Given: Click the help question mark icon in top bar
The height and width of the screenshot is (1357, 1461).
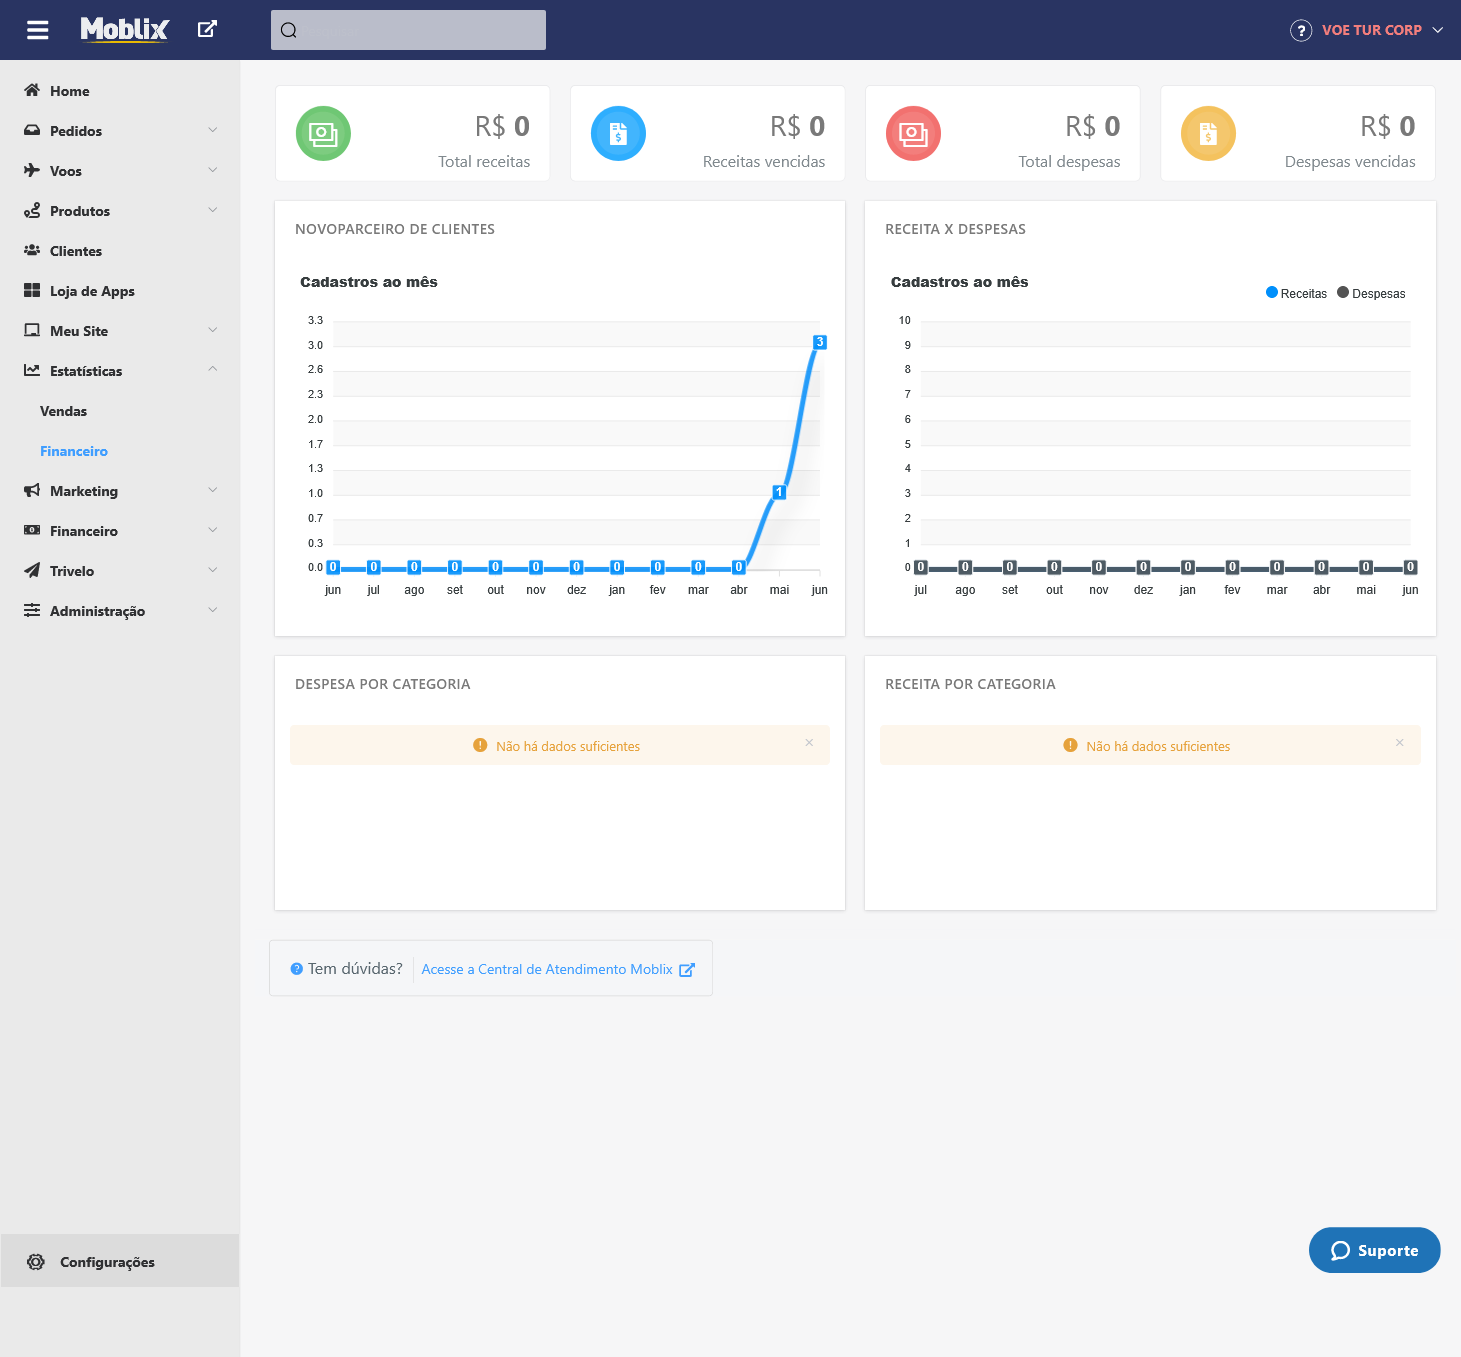Looking at the screenshot, I should (1301, 30).
